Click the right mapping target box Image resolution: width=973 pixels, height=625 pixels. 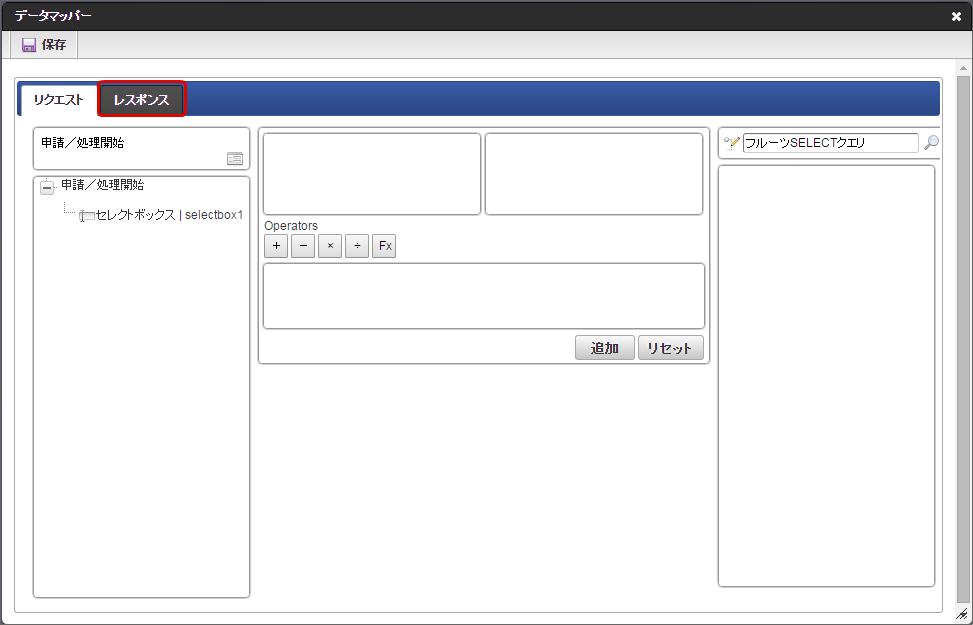coord(594,174)
